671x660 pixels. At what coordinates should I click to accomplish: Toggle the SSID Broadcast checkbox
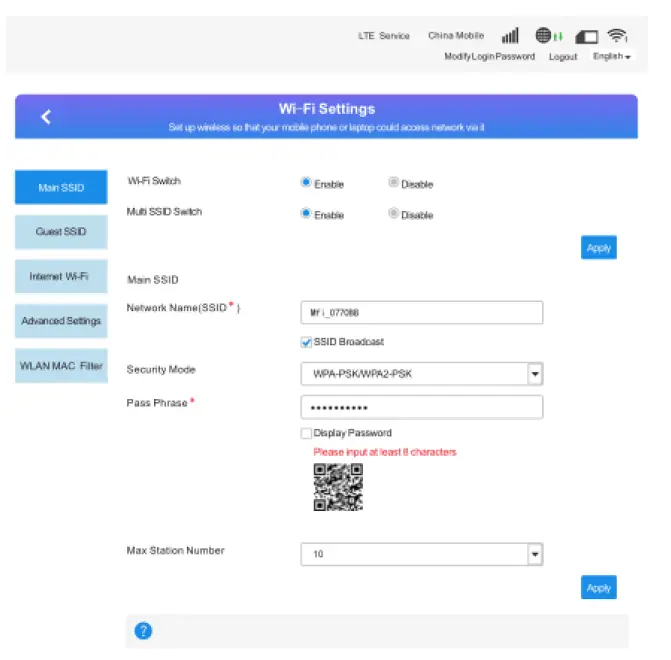pos(306,342)
